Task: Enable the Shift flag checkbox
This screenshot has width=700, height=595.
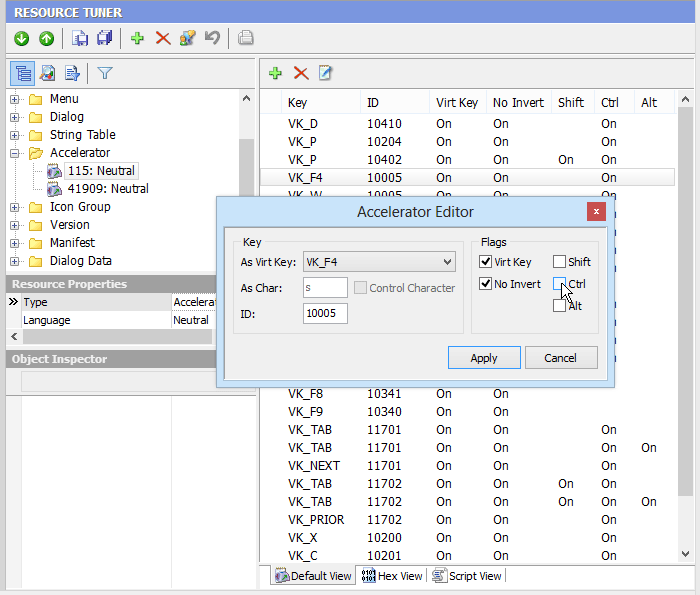Action: tap(559, 262)
